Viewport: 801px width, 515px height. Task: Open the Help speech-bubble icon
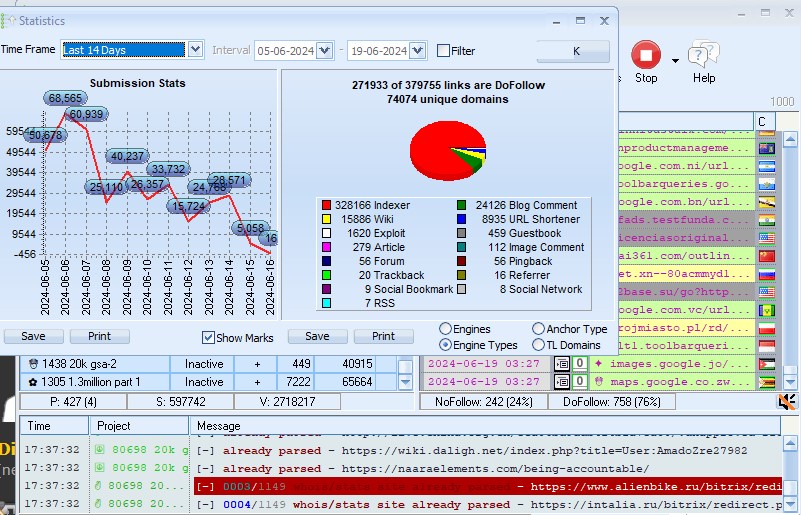[x=703, y=54]
